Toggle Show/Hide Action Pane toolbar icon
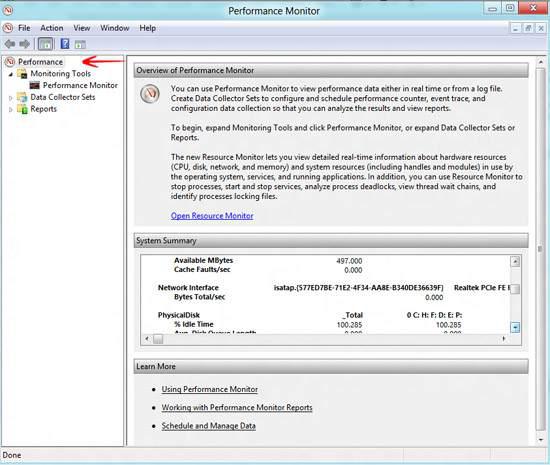The height and width of the screenshot is (465, 550). point(80,44)
